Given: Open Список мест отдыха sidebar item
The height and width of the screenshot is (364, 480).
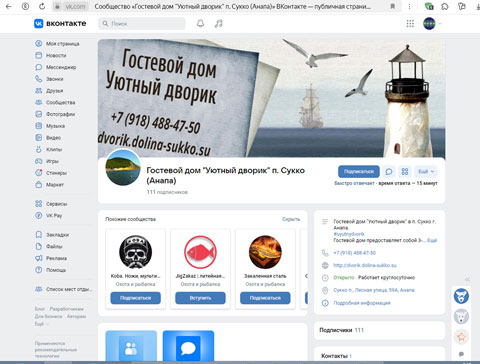Looking at the screenshot, I should point(63,289).
